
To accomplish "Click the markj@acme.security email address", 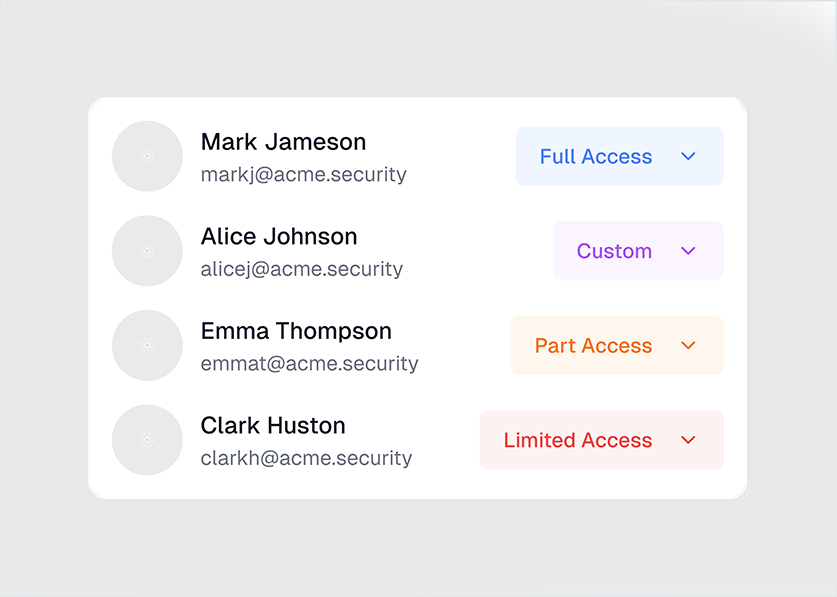I will pos(304,175).
